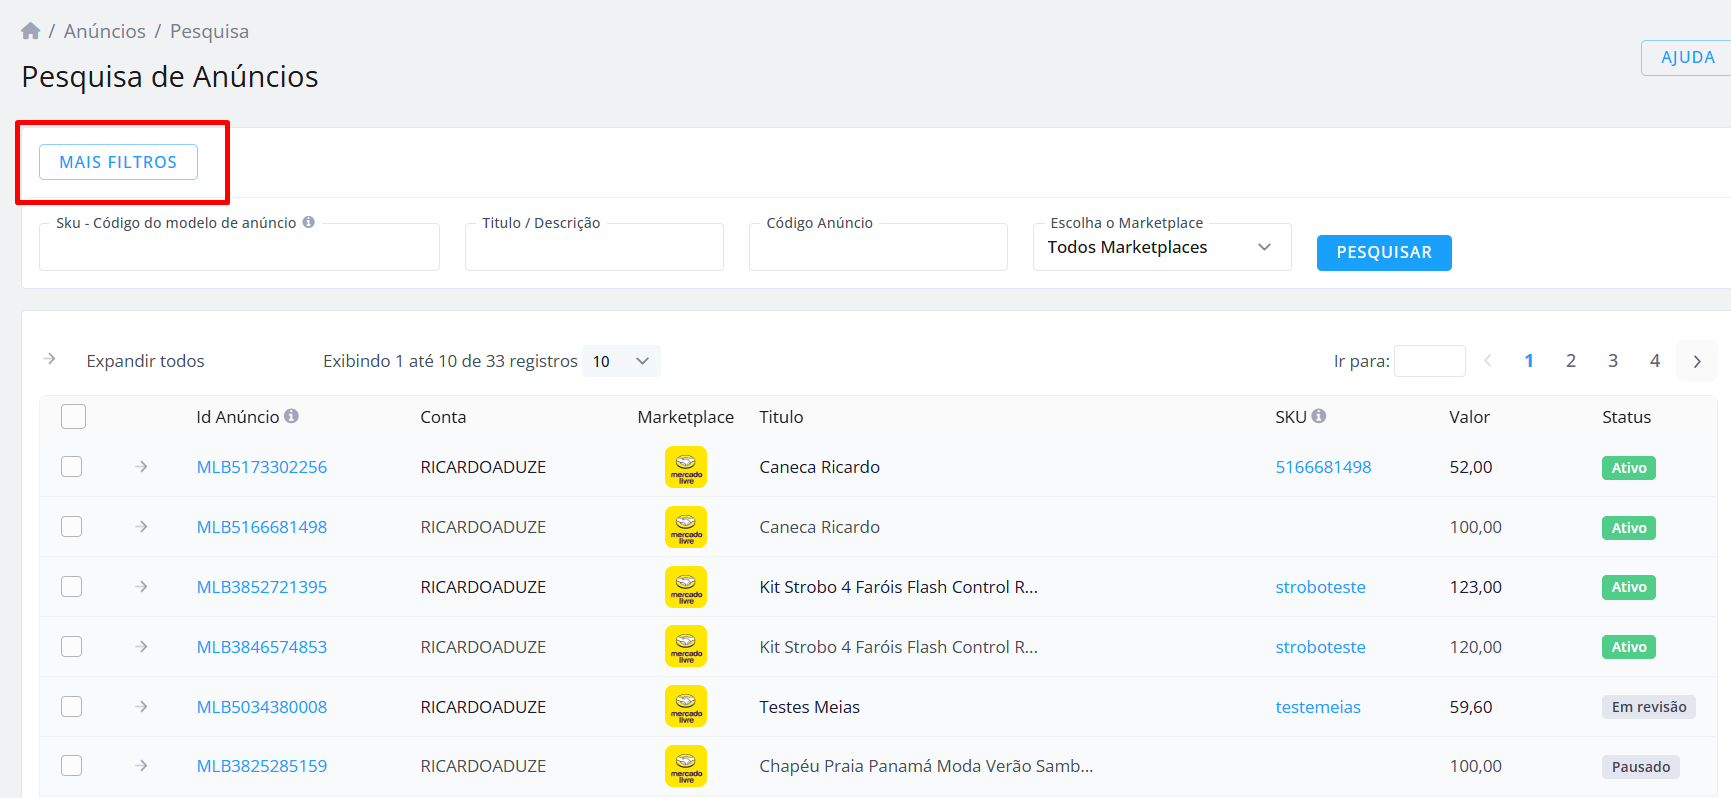Go to home via breadcrumb house icon

coord(30,31)
